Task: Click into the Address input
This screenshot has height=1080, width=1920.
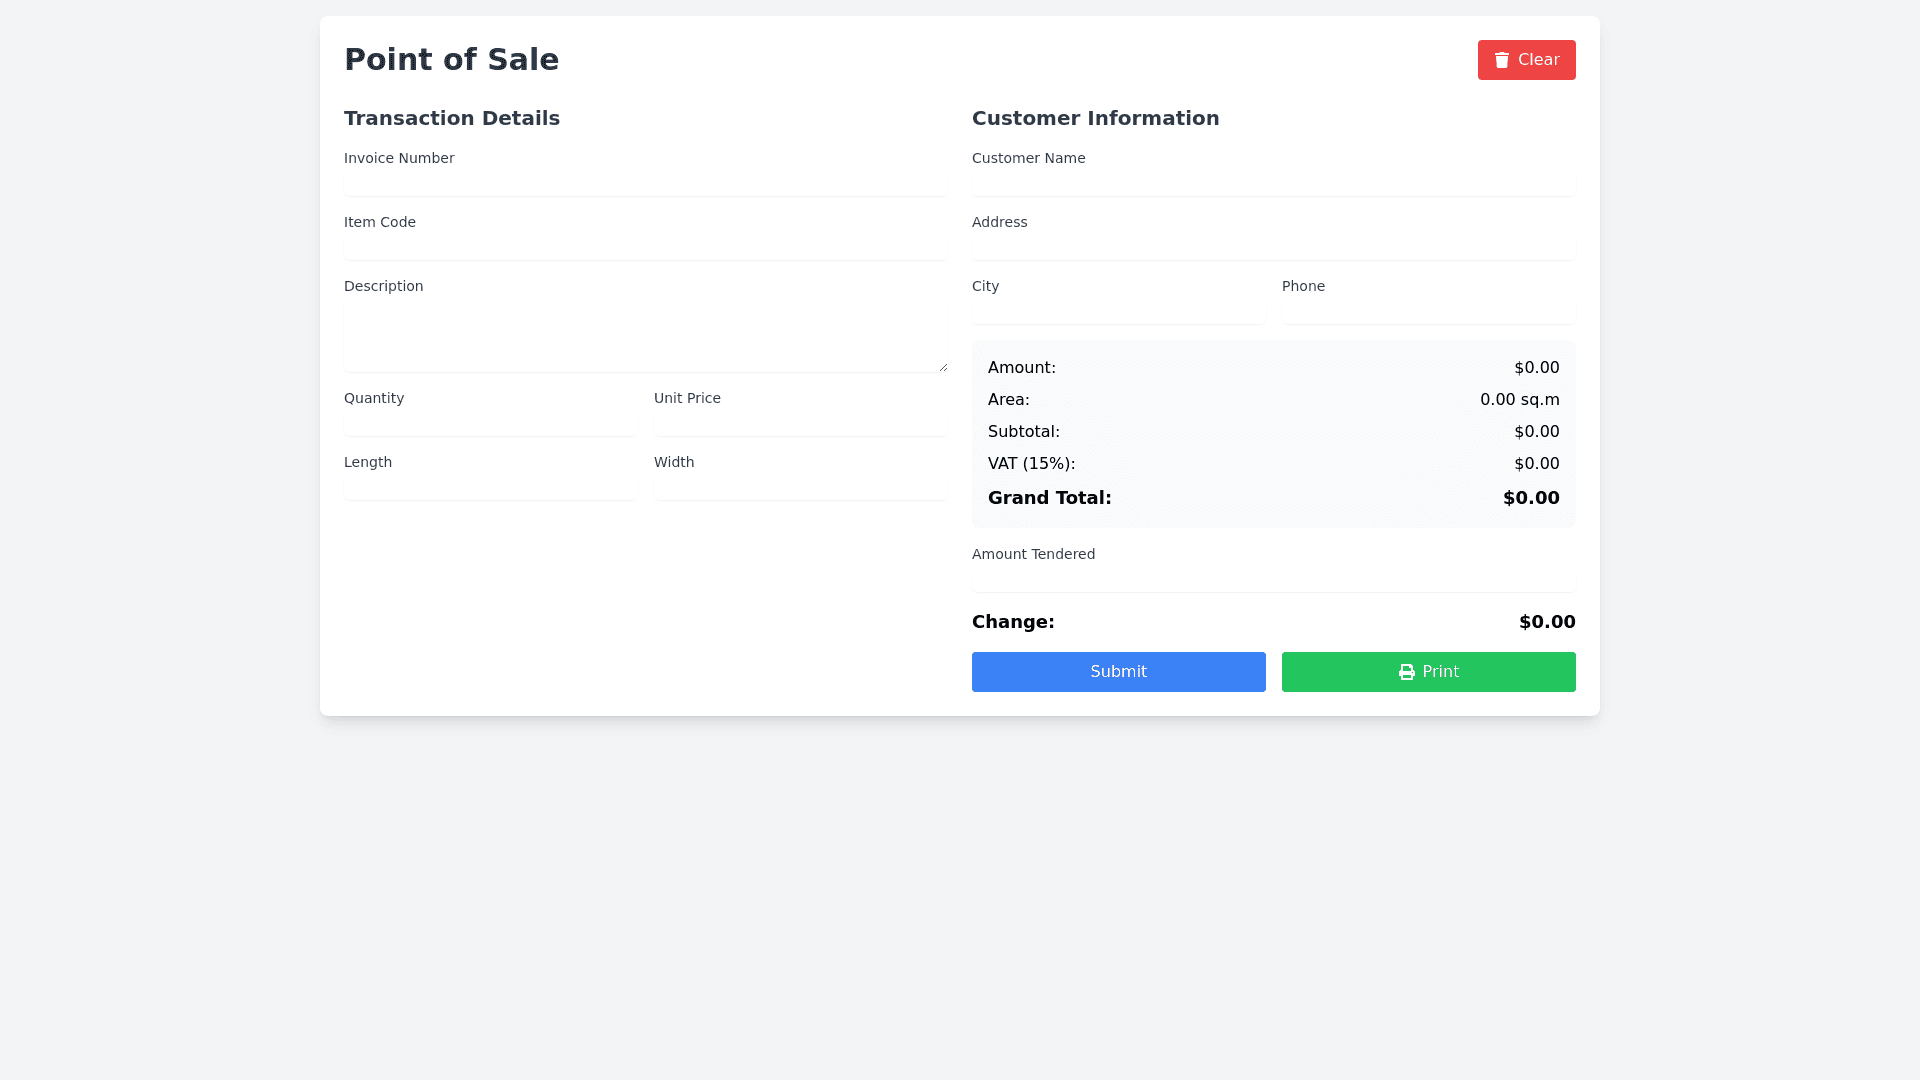Action: coord(1273,248)
